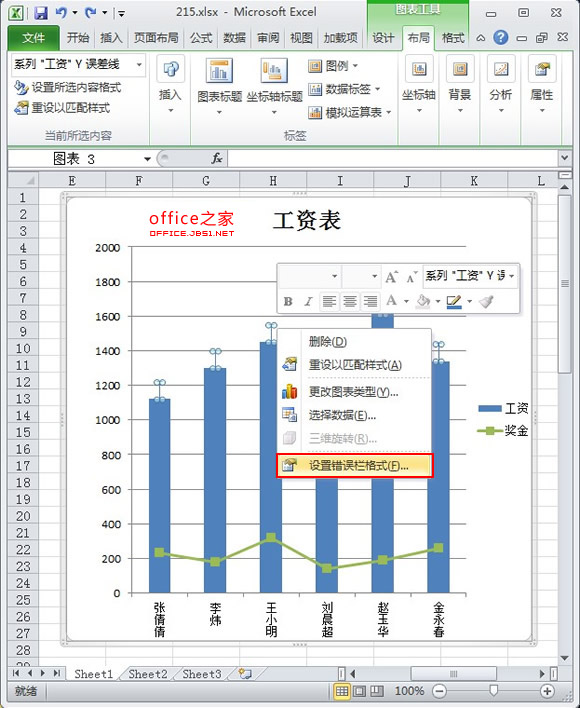Click the 插入 insert objects icon
580x708 pixels.
[x=171, y=69]
